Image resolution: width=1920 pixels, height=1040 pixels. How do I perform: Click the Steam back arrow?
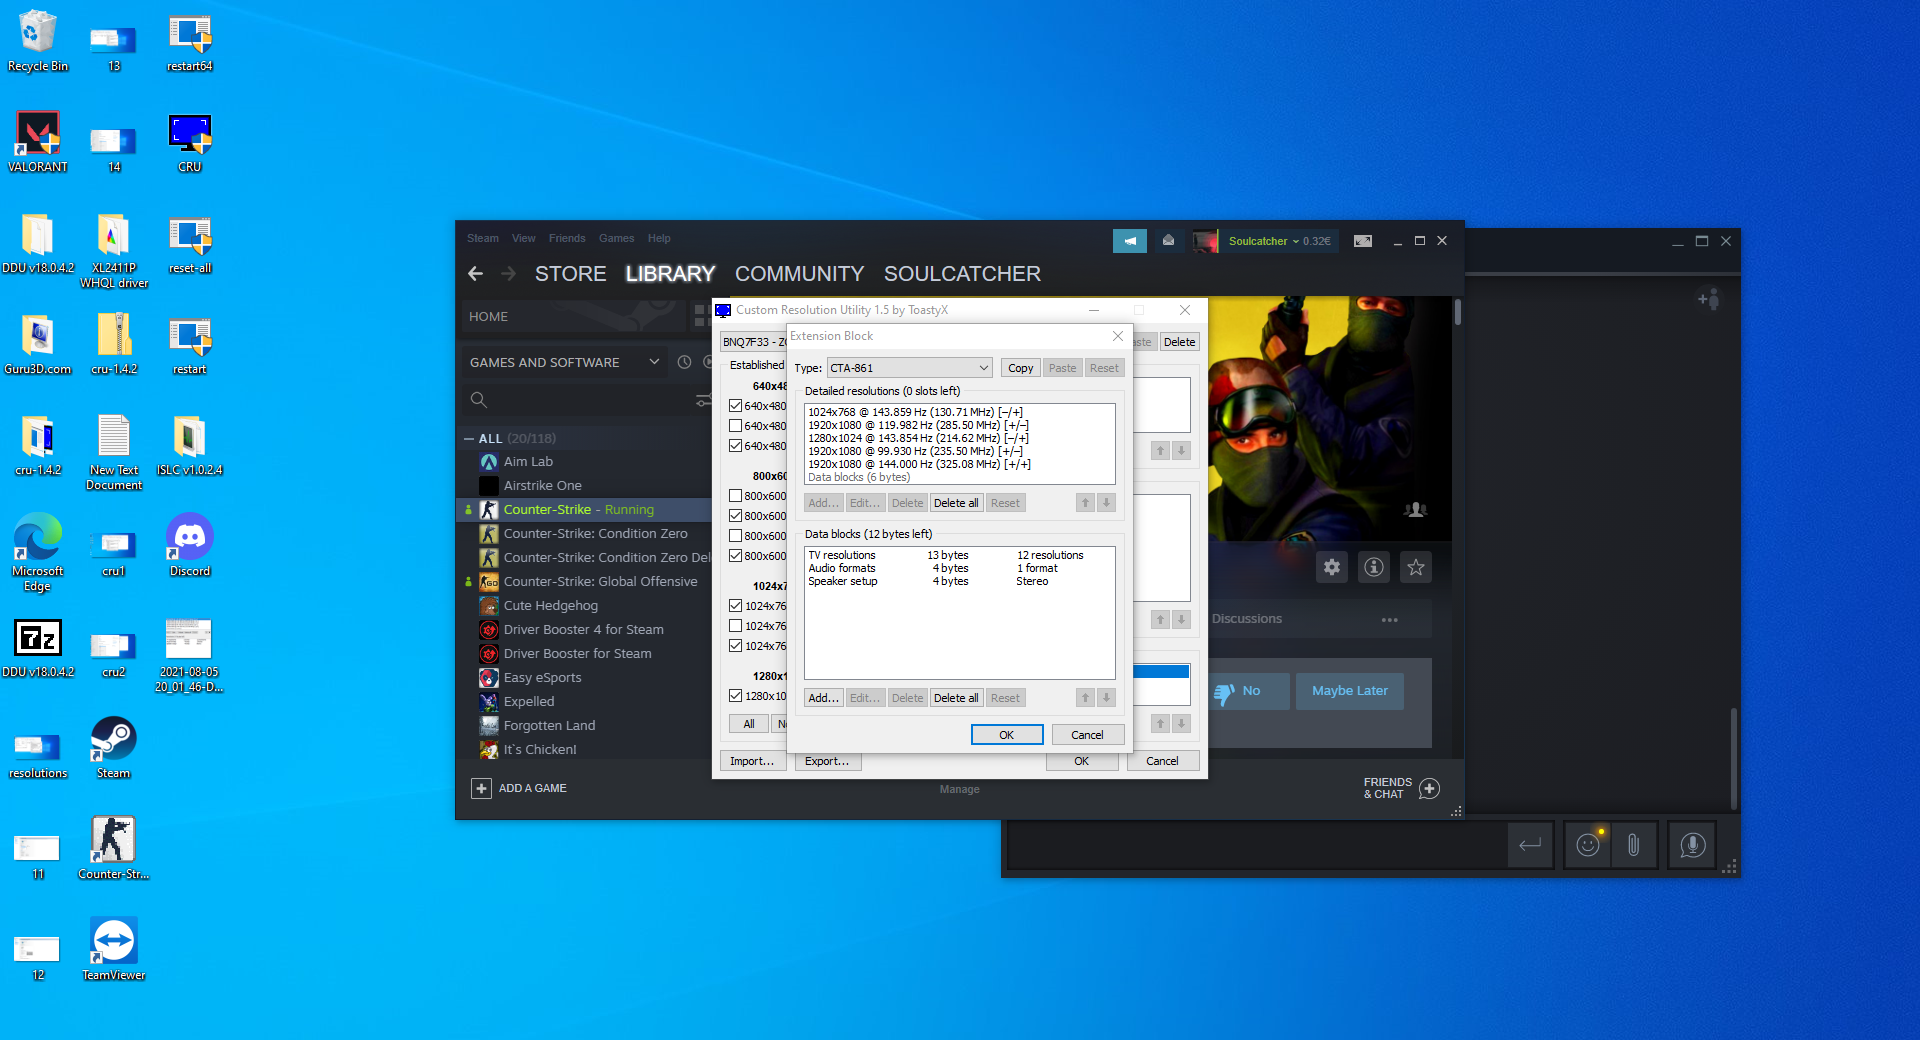pos(476,274)
